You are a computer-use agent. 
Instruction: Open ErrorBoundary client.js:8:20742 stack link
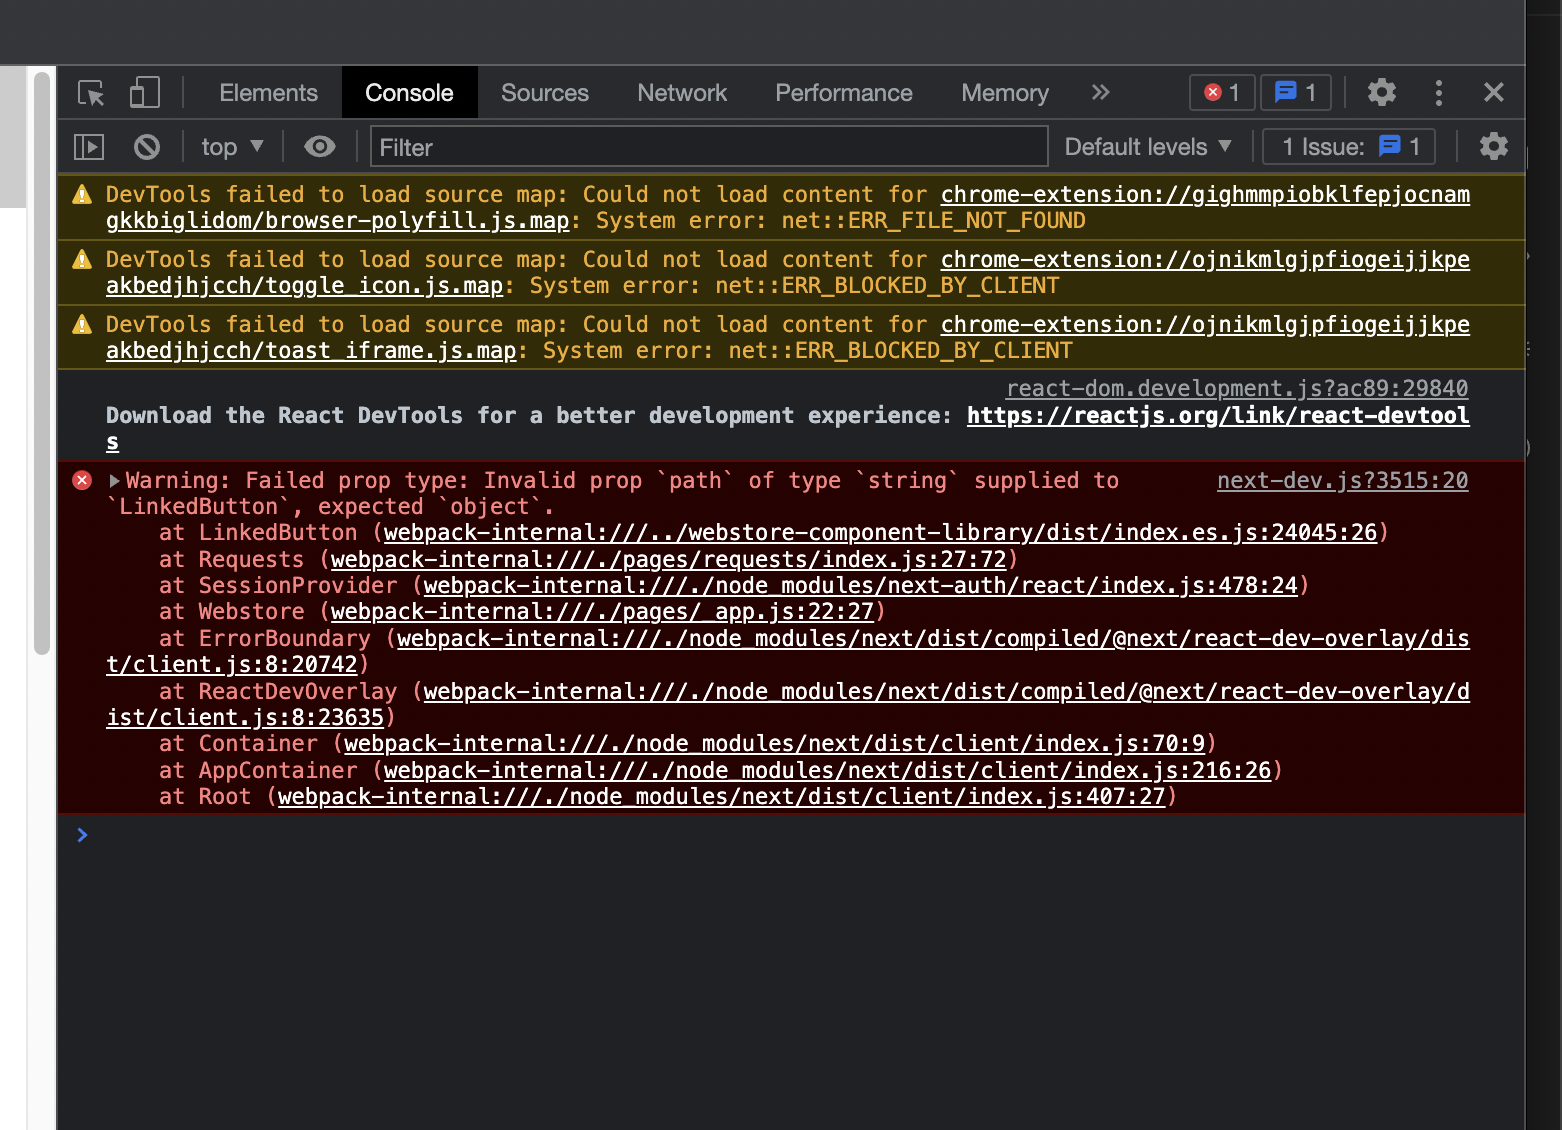click(788, 651)
